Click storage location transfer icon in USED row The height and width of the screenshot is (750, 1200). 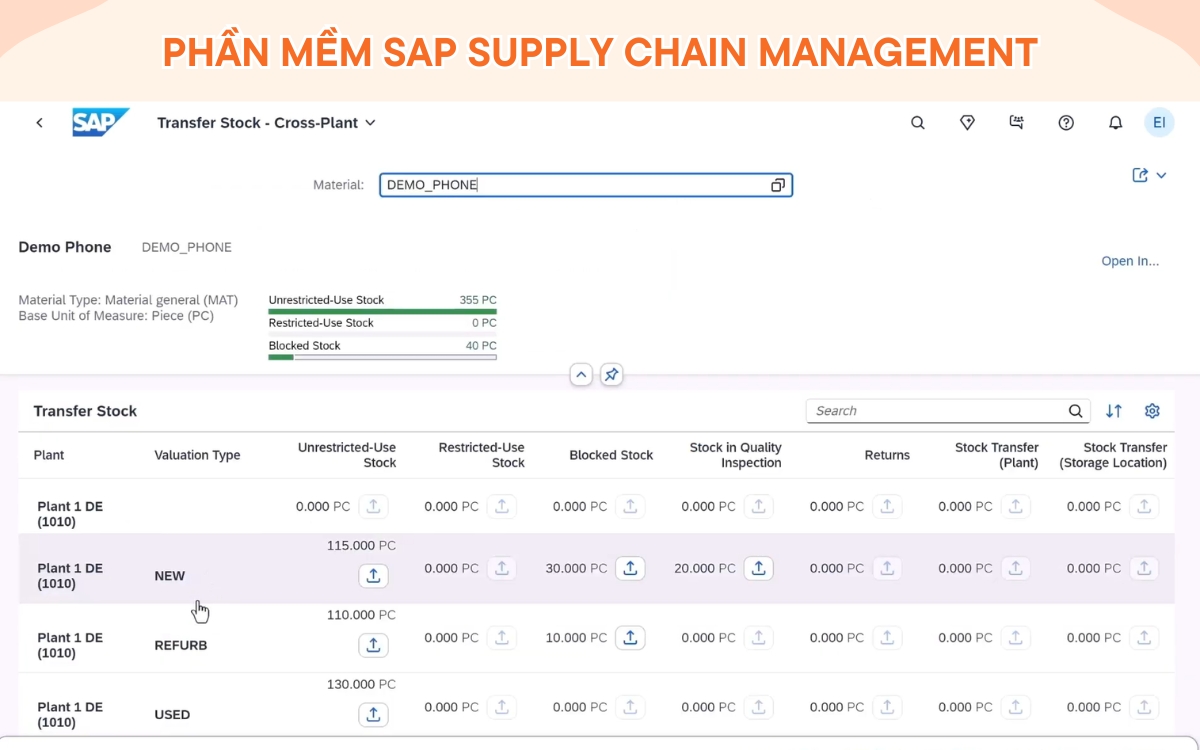(x=1144, y=707)
